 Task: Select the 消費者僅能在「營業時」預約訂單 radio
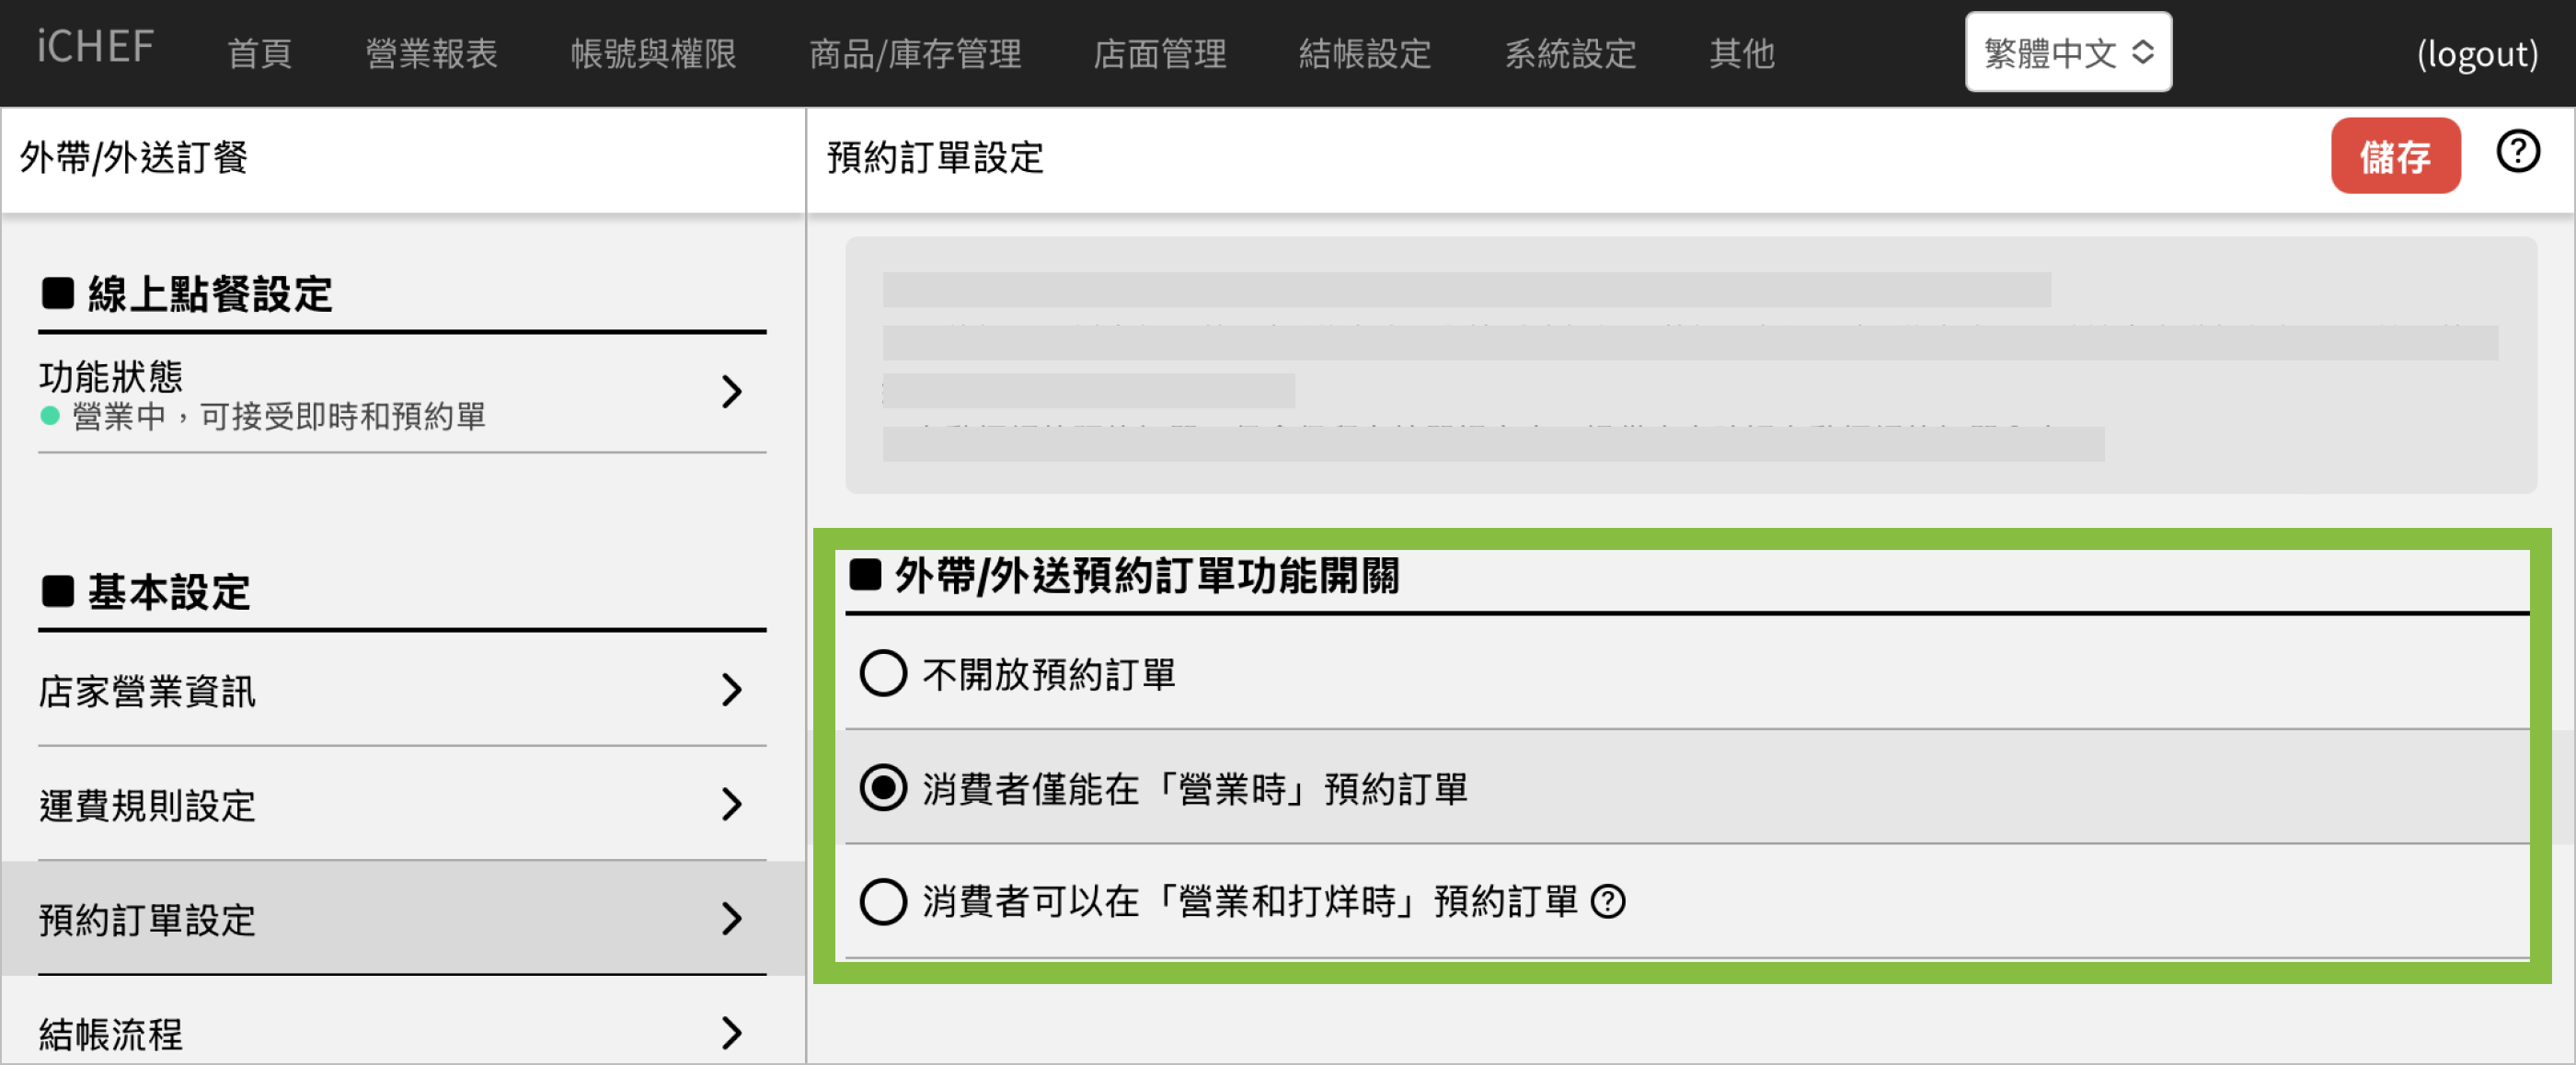(x=883, y=789)
